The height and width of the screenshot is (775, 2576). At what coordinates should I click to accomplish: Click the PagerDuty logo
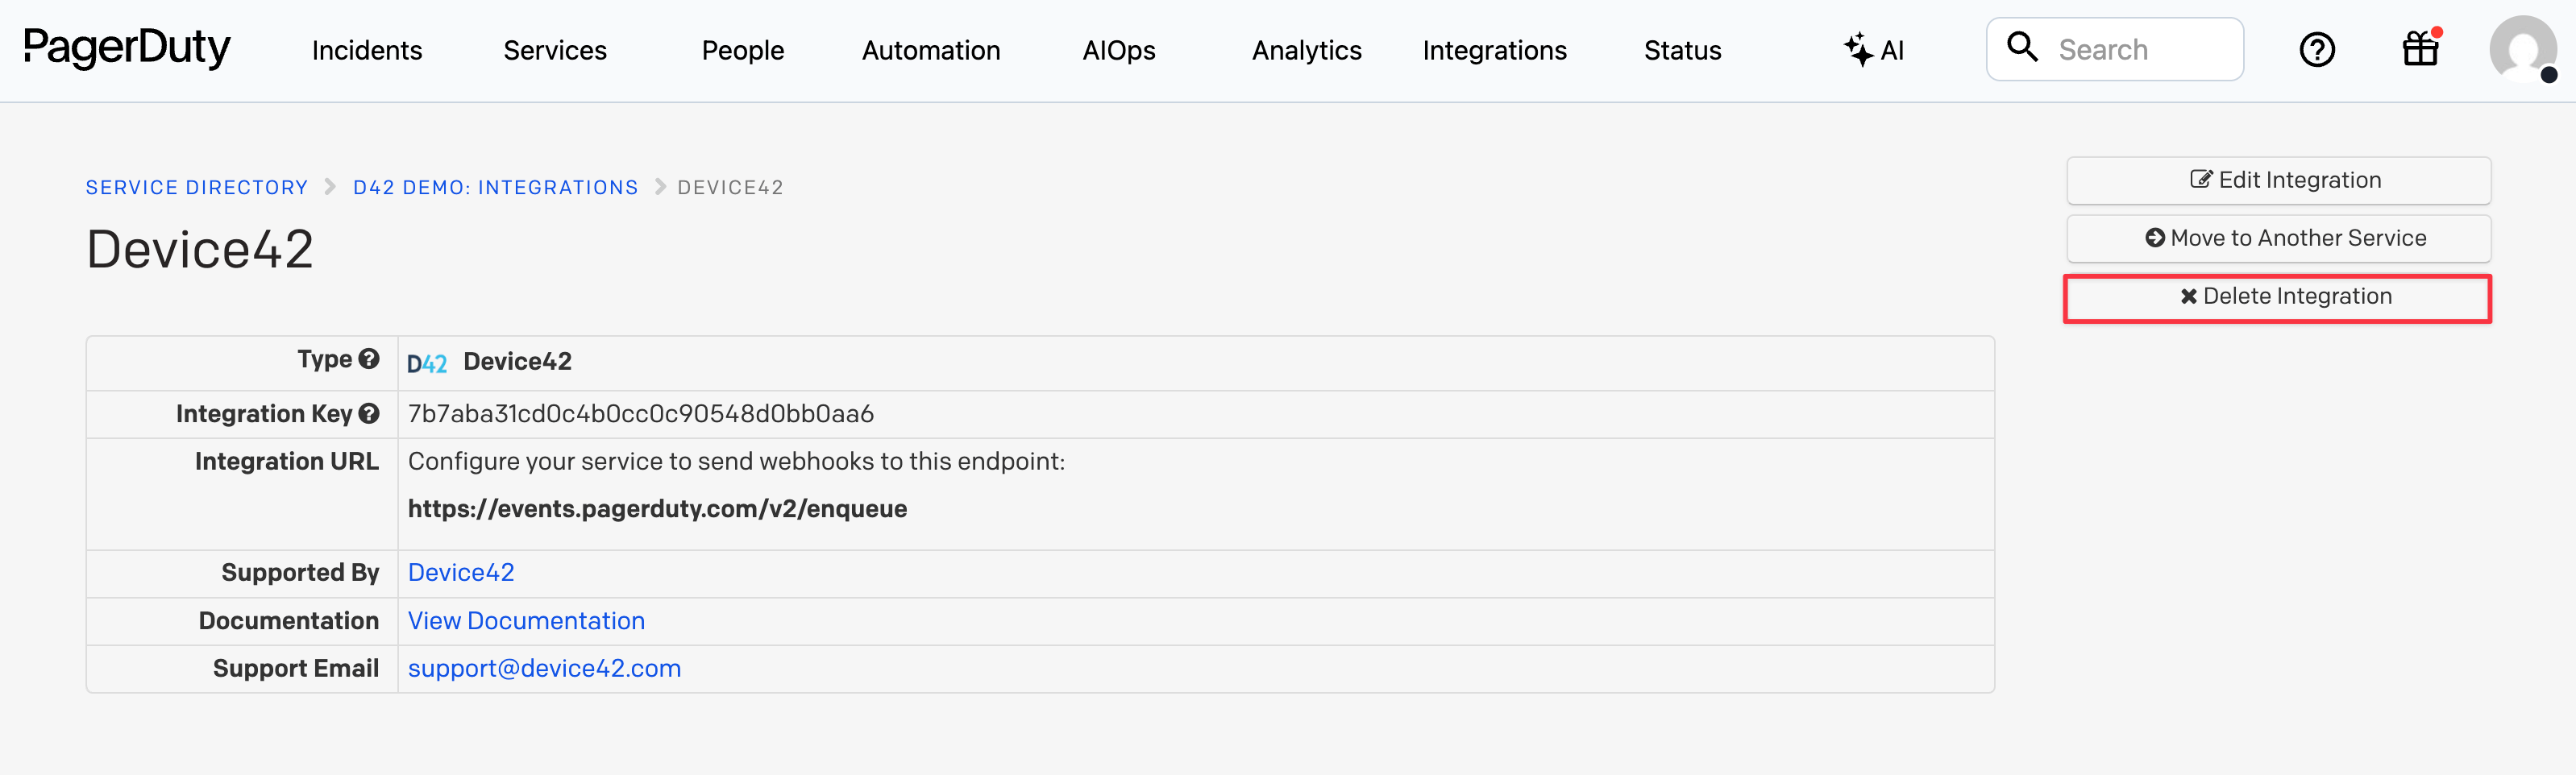127,48
